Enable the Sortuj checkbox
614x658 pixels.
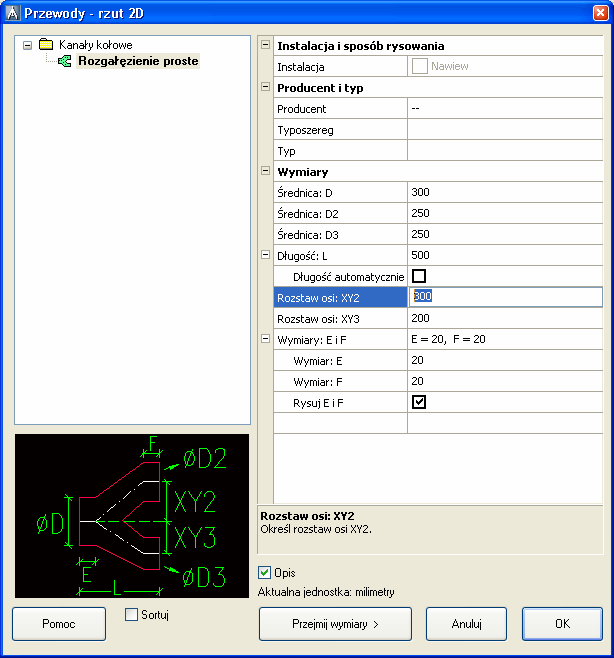coord(131,615)
